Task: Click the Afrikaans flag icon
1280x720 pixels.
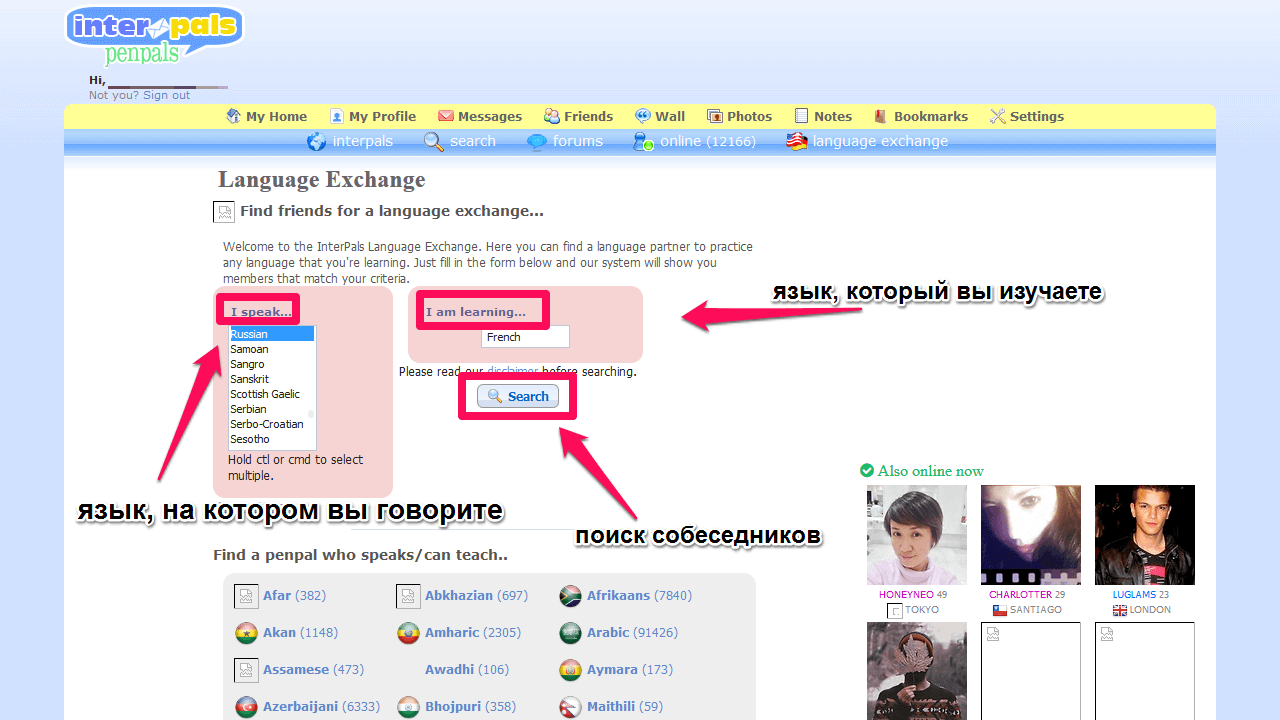Action: [571, 596]
